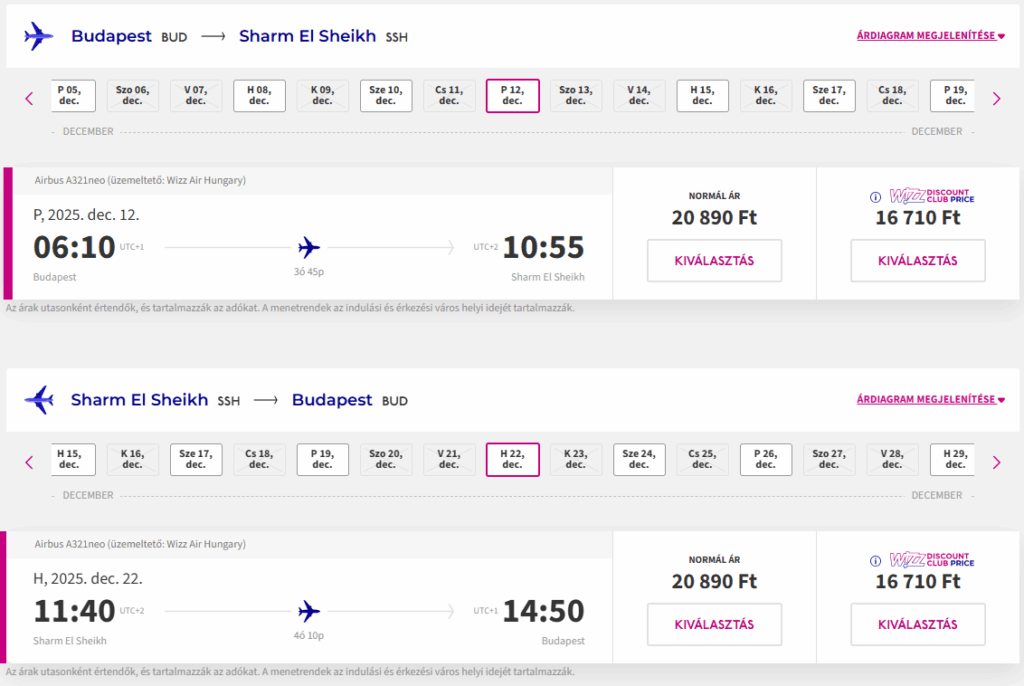1024x686 pixels.
Task: Select return date P 26, dec.
Action: click(766, 459)
